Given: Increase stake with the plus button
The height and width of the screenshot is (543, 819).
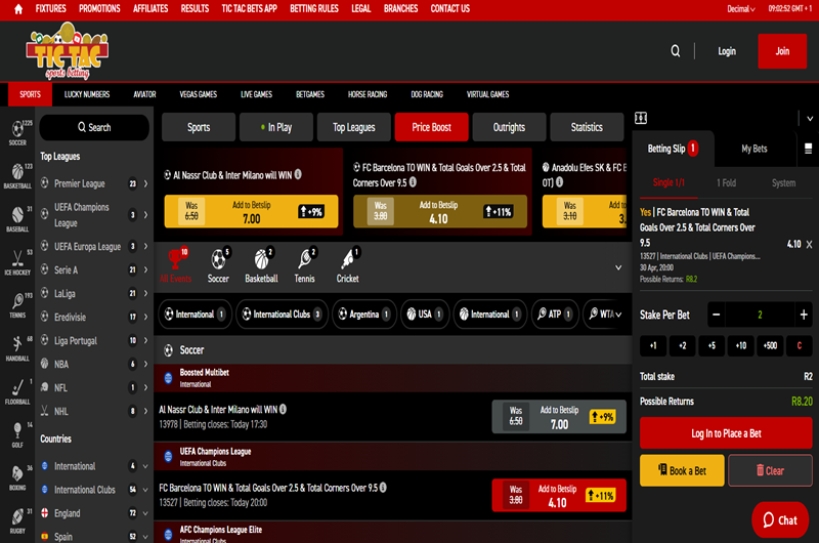Looking at the screenshot, I should point(803,315).
